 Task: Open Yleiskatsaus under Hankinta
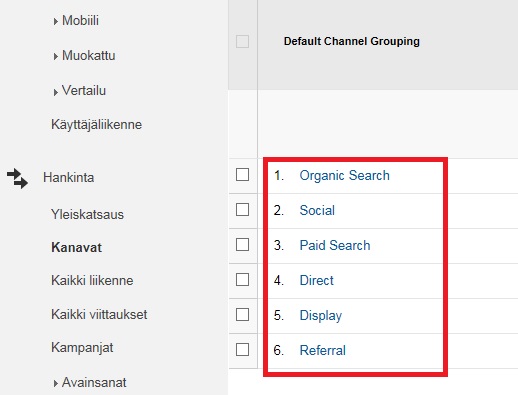coord(87,214)
